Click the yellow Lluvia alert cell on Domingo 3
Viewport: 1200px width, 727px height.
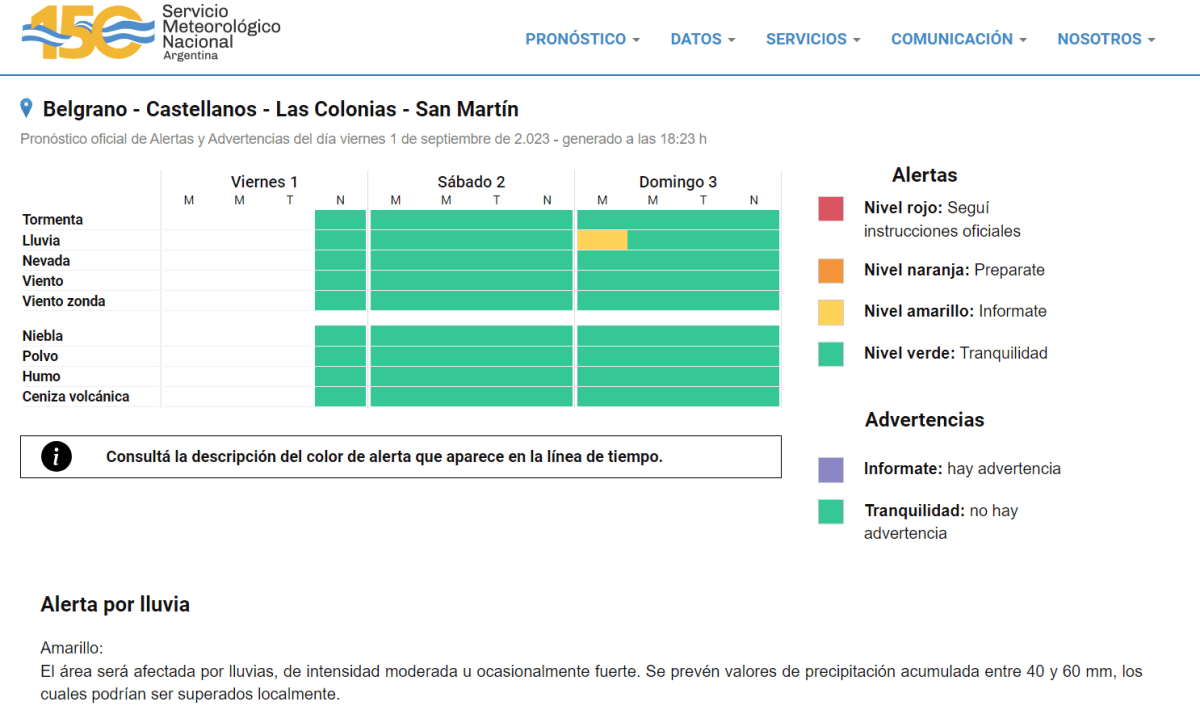(x=602, y=240)
